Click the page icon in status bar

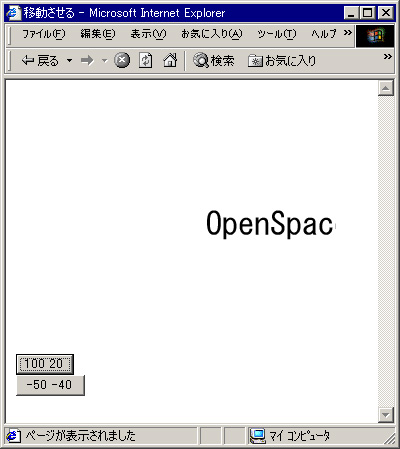click(13, 436)
